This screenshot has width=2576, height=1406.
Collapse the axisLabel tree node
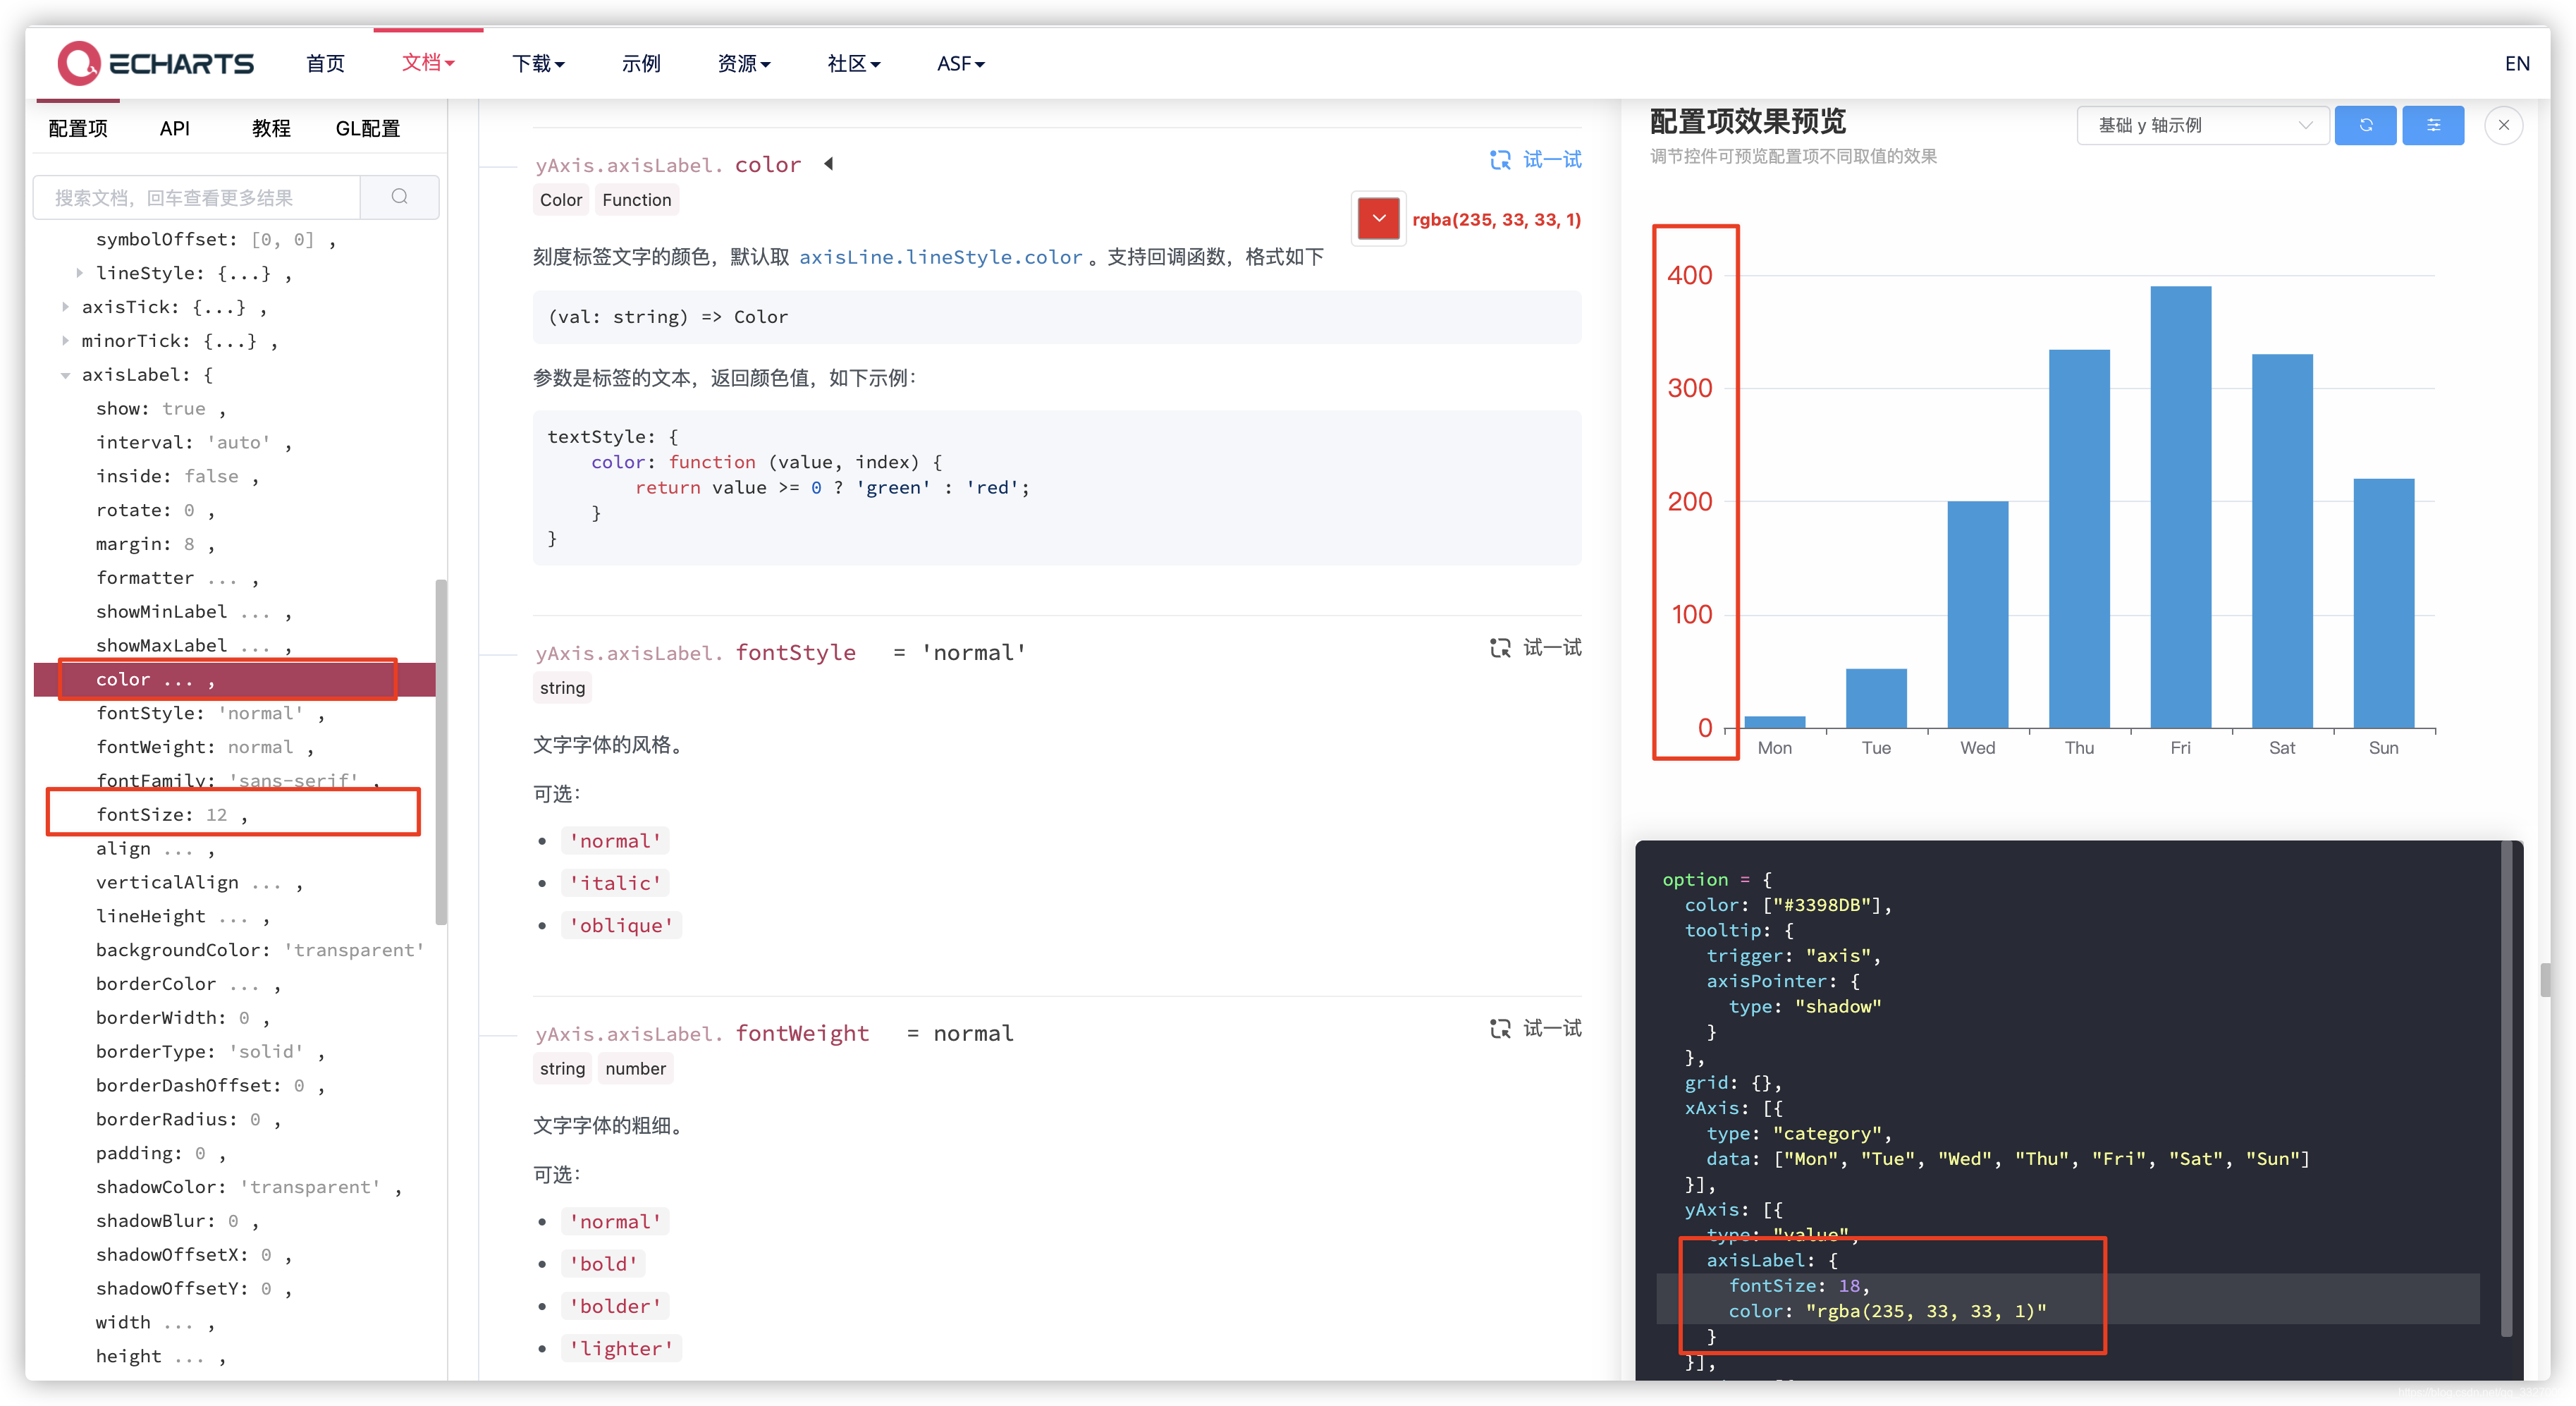[65, 375]
